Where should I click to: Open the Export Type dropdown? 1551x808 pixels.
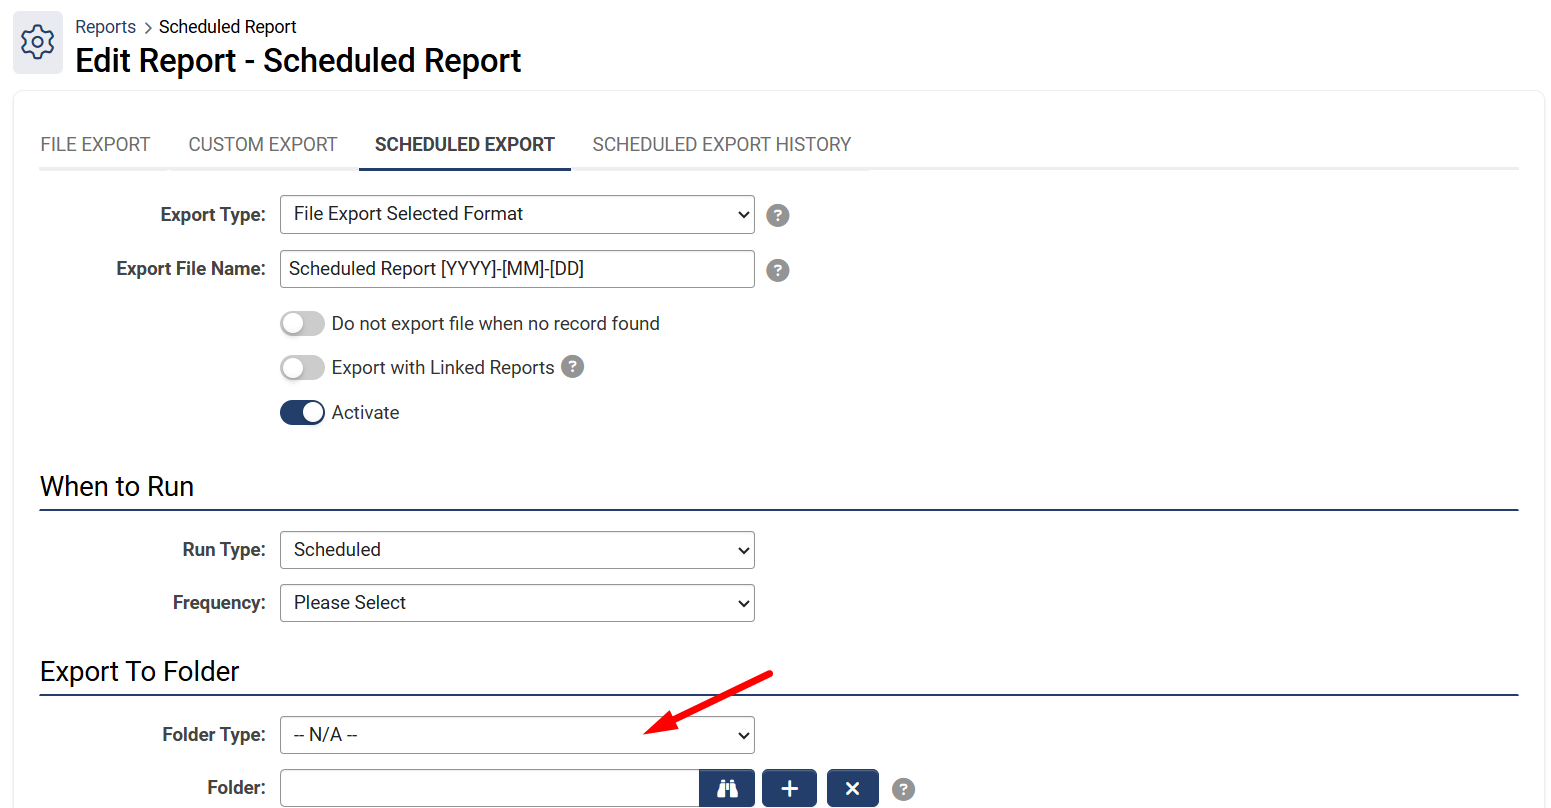(517, 214)
